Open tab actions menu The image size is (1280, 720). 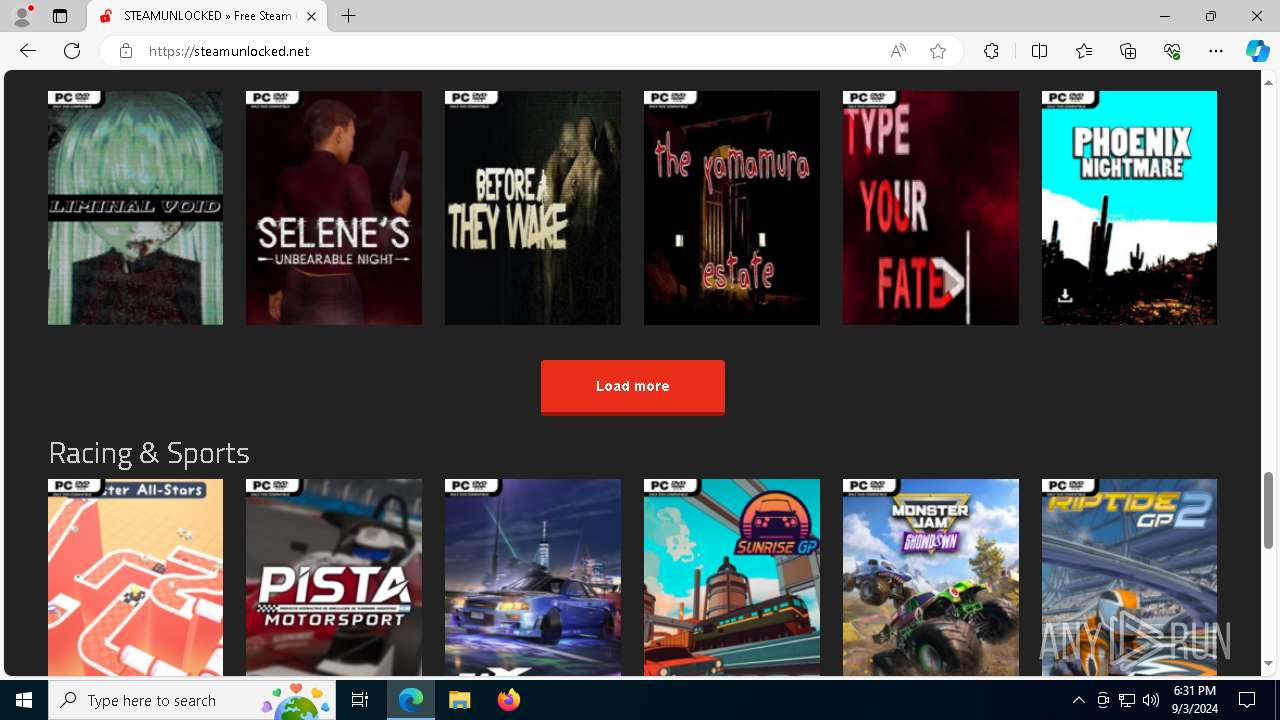point(60,16)
